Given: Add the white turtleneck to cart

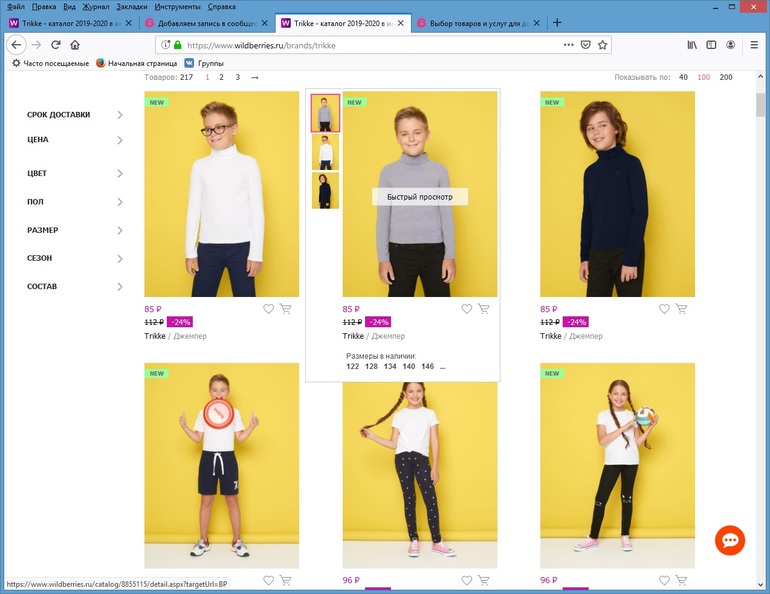Looking at the screenshot, I should [x=286, y=309].
